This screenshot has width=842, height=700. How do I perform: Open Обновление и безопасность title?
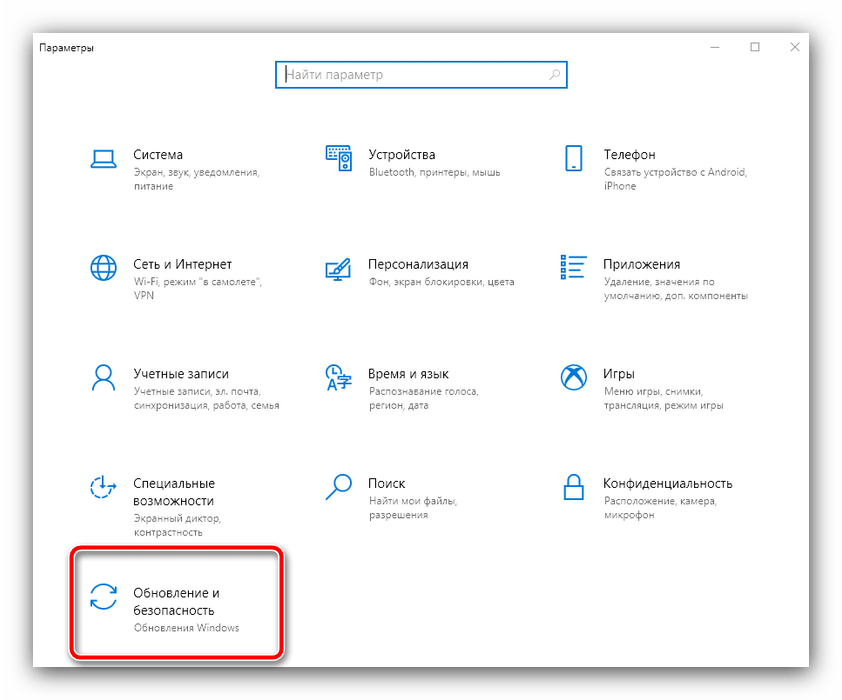(x=176, y=602)
